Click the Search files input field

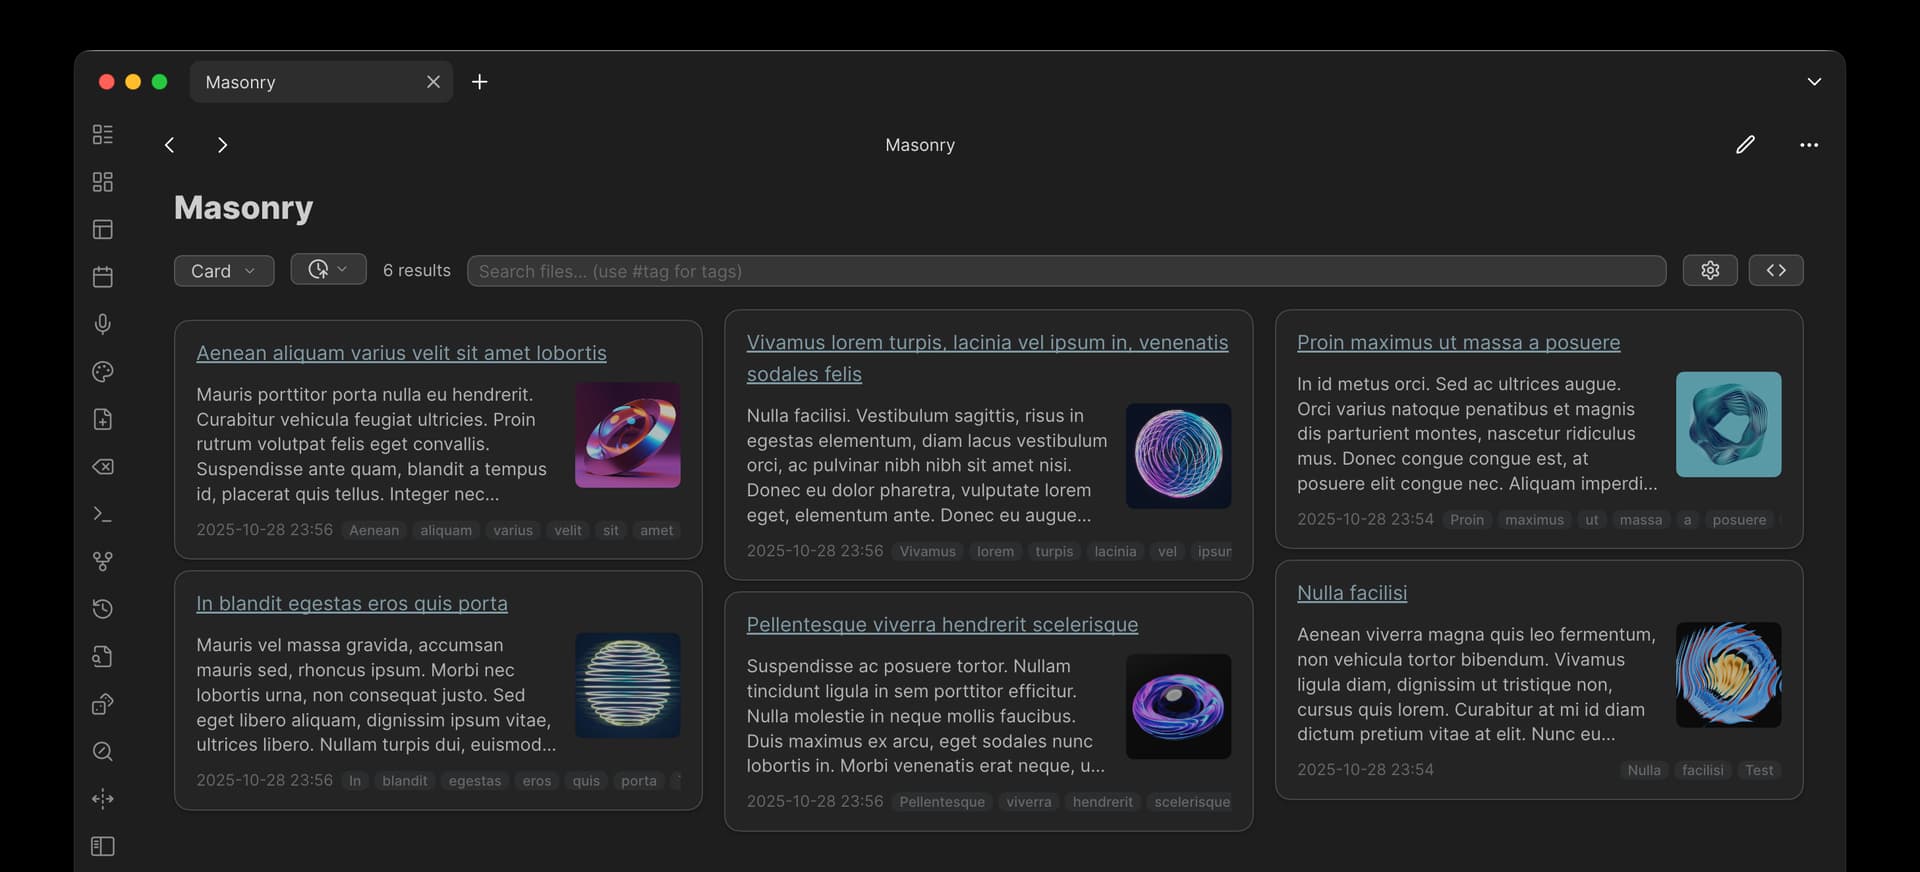click(x=1066, y=271)
